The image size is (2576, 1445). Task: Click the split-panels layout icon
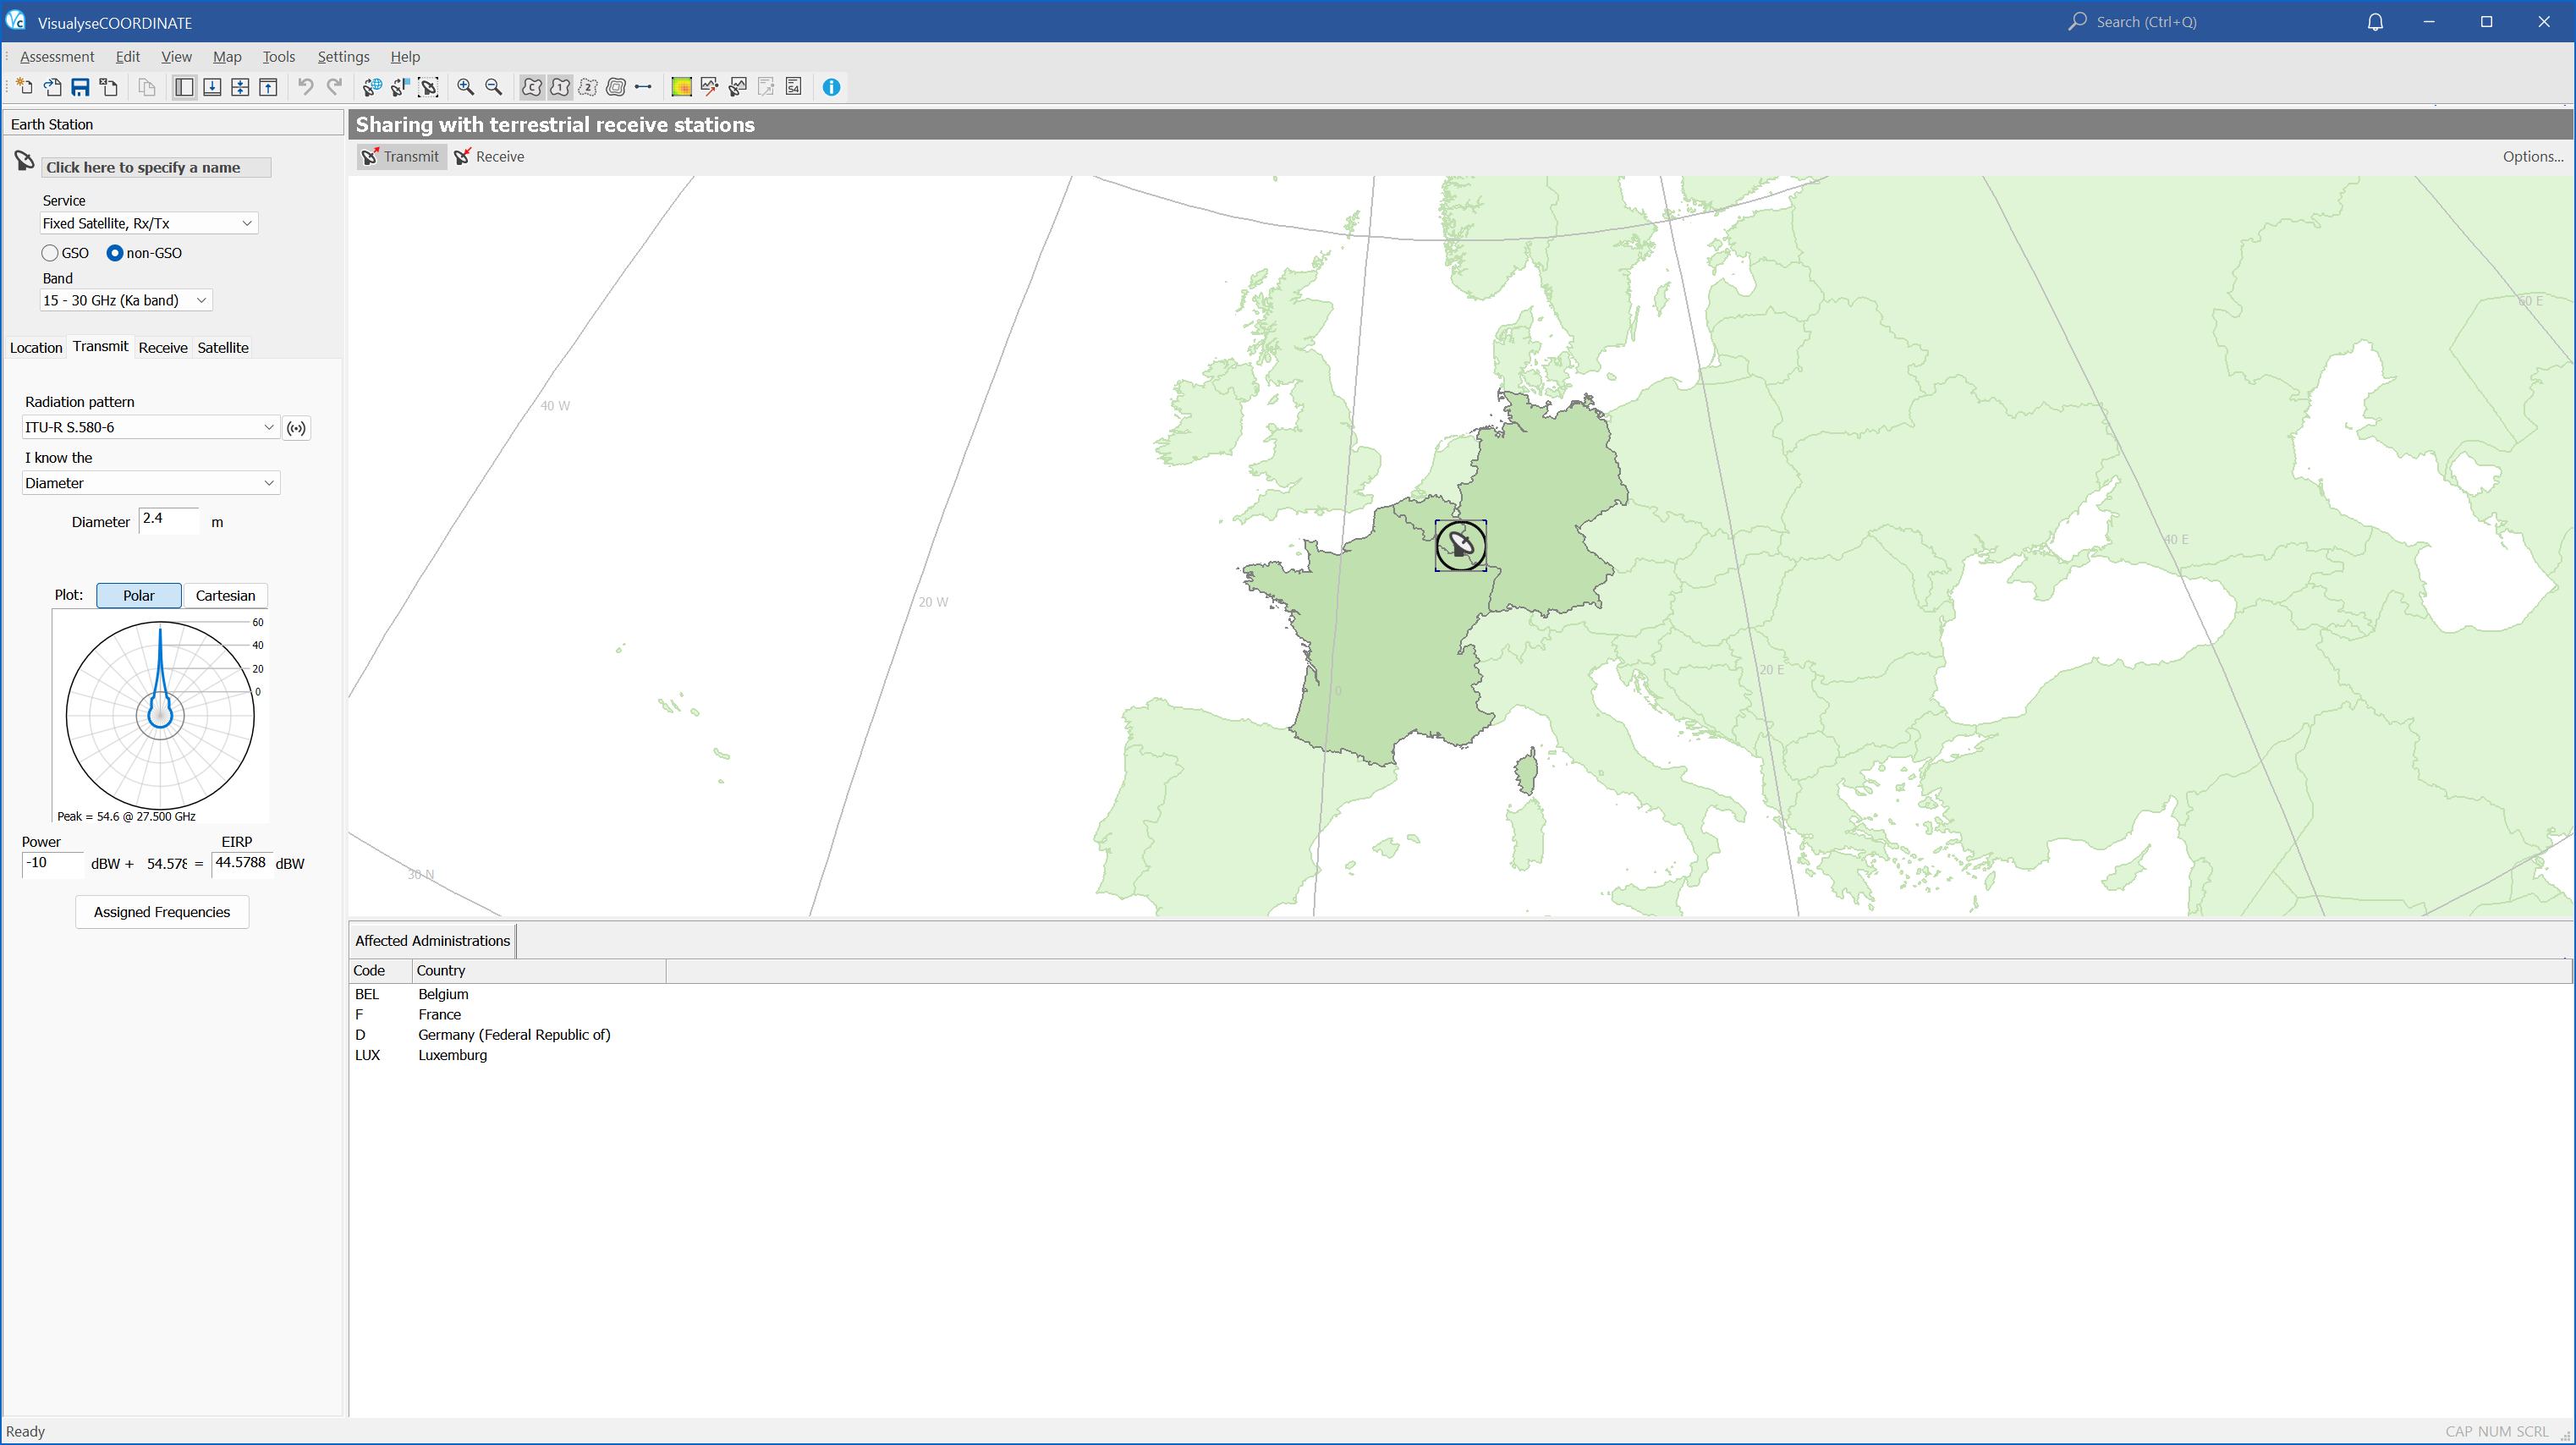coord(240,87)
